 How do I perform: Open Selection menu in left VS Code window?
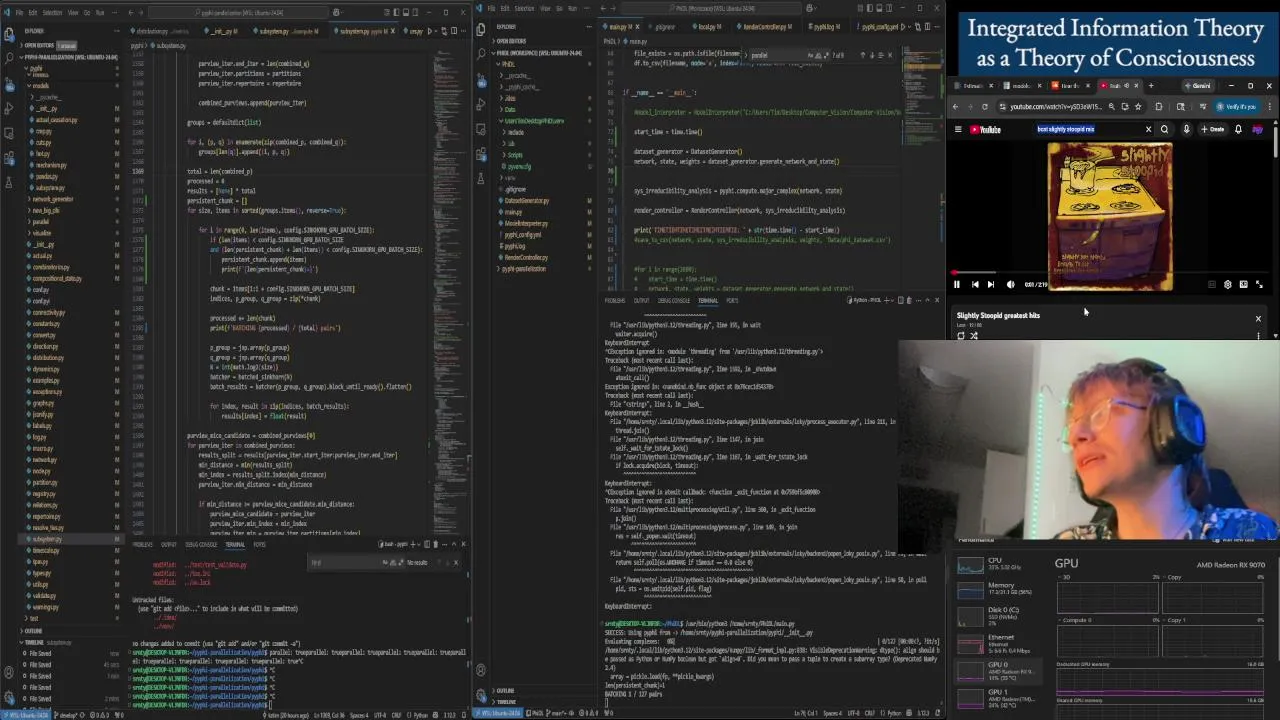point(52,13)
